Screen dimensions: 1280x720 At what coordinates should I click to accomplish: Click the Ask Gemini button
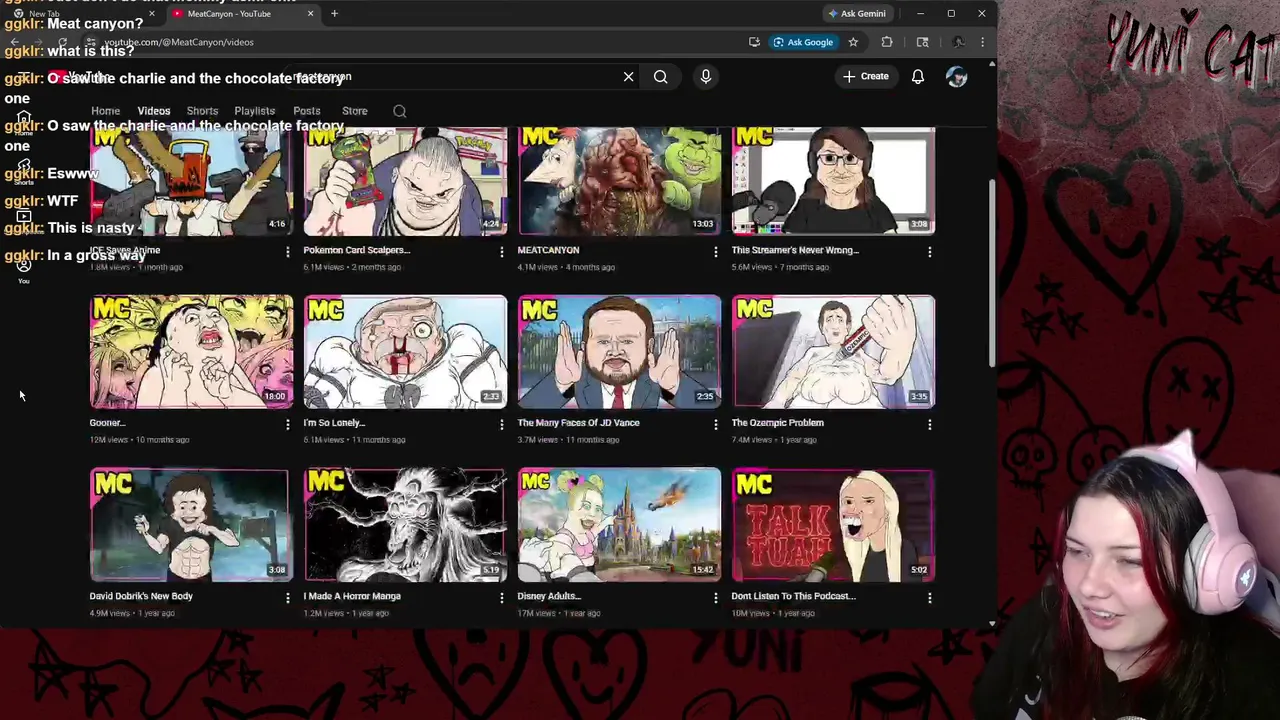(857, 13)
